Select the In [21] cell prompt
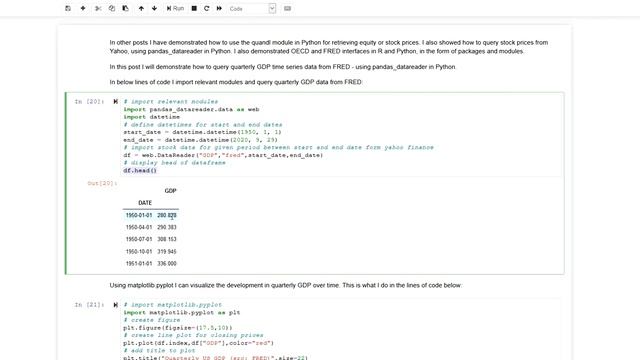 point(89,304)
